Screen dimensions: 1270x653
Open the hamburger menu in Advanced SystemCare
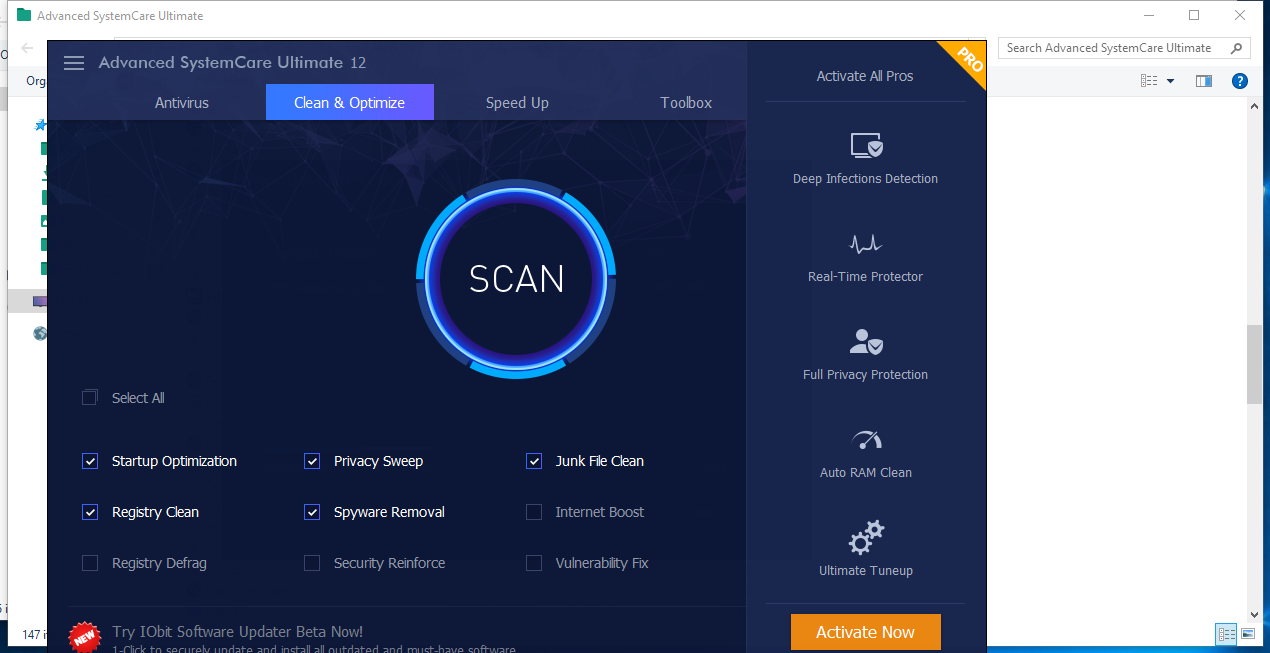[74, 63]
